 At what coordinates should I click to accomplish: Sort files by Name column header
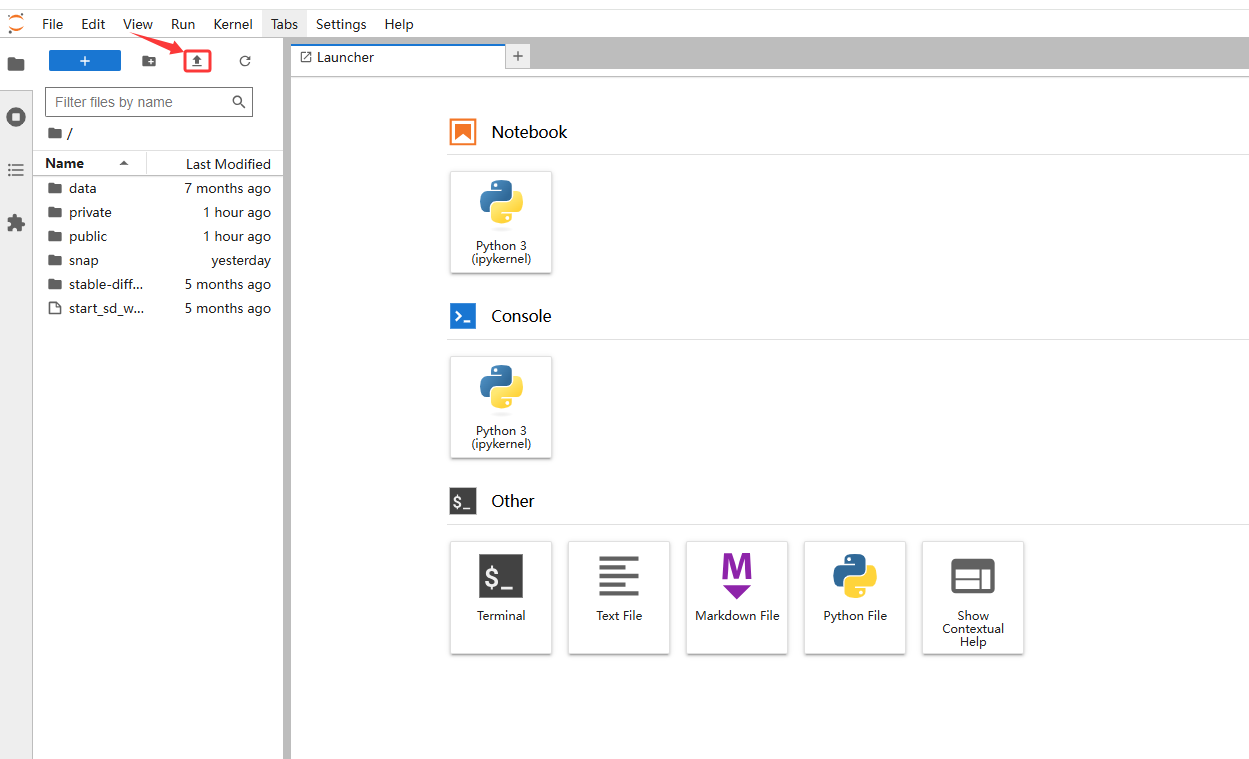point(65,163)
